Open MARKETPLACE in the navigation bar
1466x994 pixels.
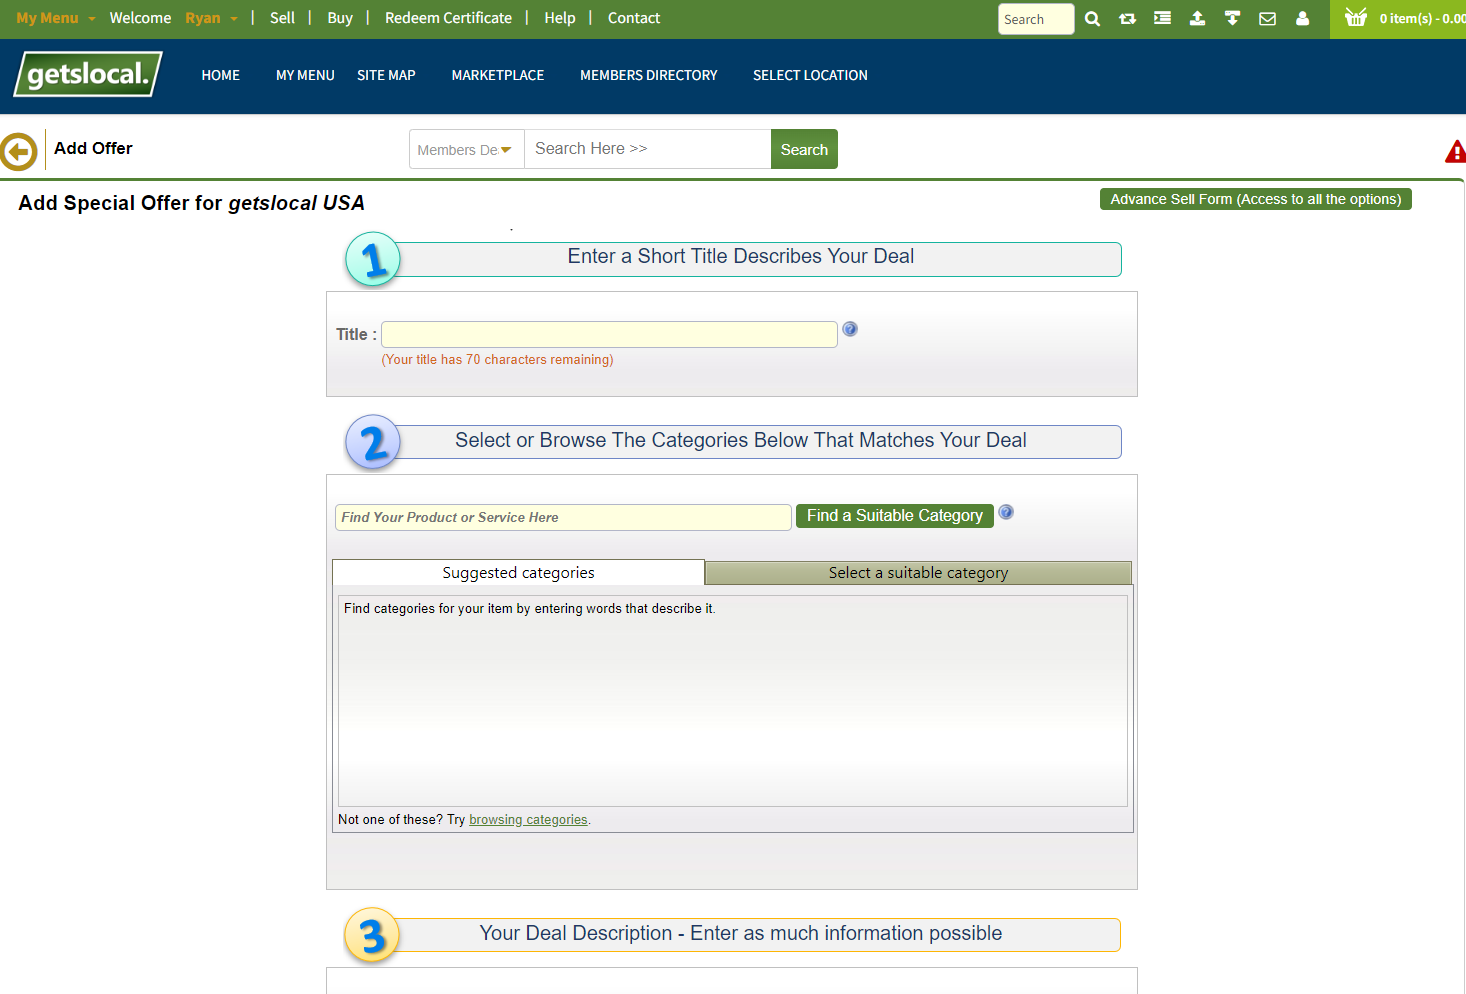click(498, 75)
